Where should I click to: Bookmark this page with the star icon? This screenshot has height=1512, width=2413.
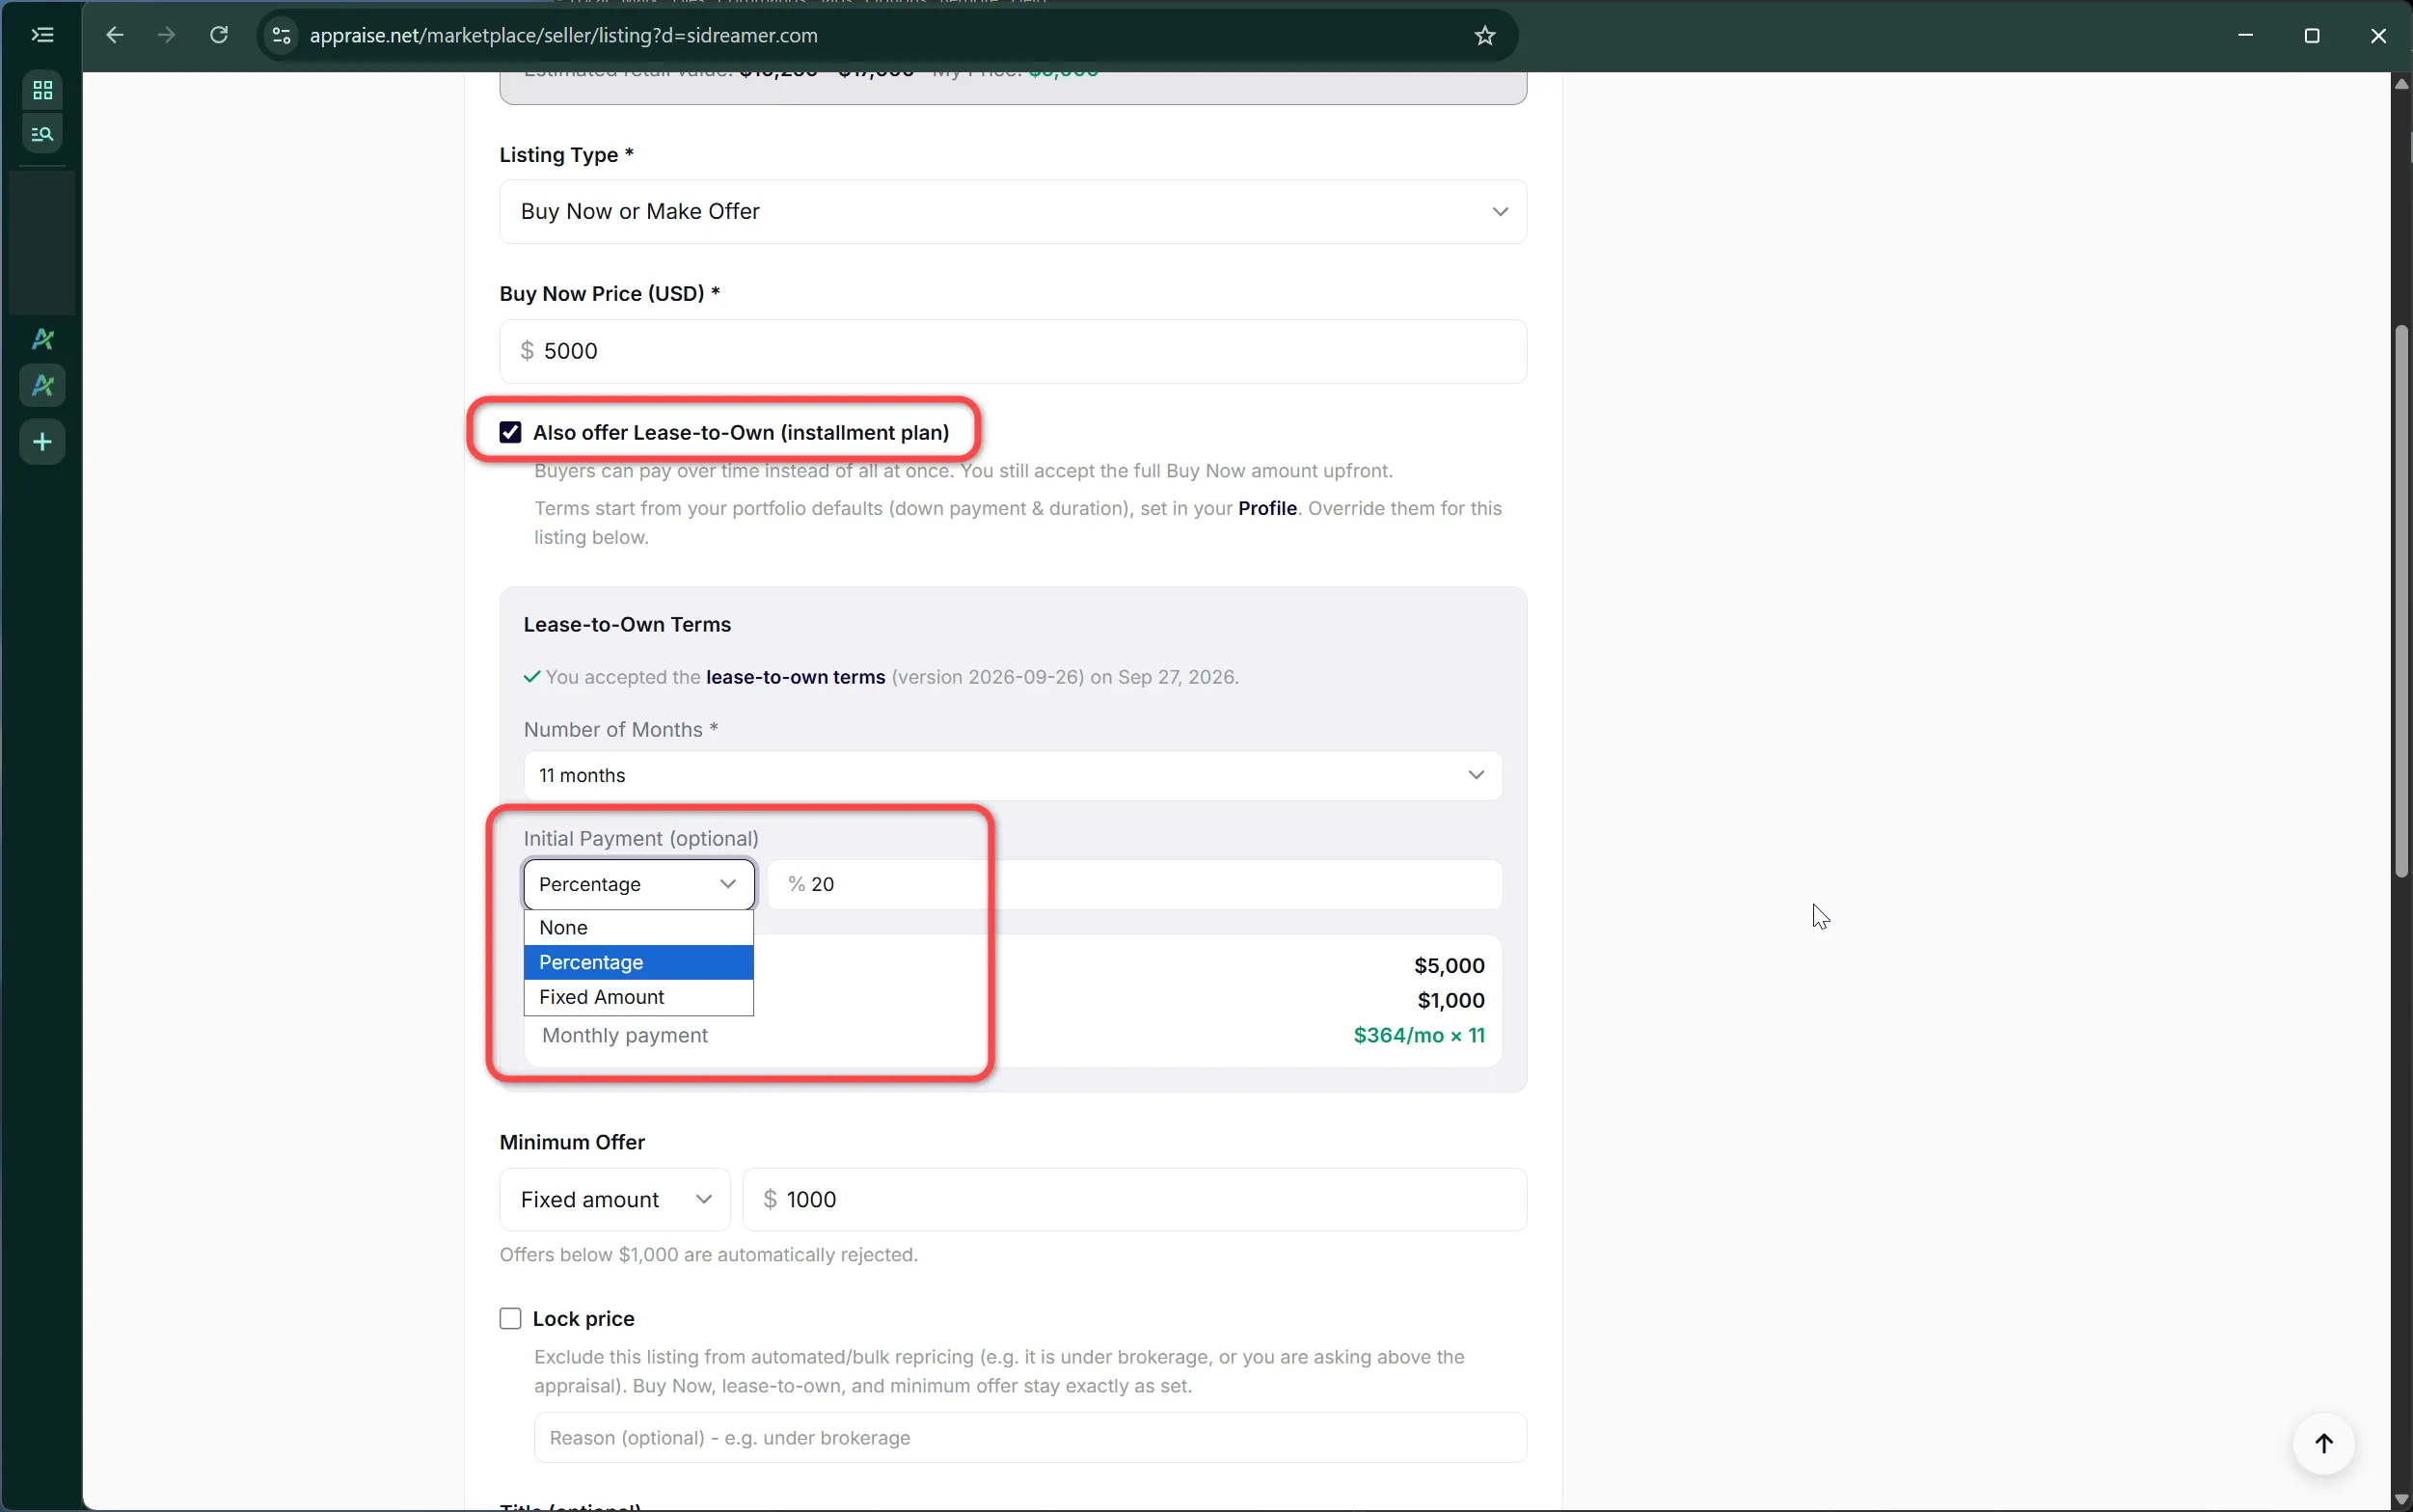(1485, 36)
